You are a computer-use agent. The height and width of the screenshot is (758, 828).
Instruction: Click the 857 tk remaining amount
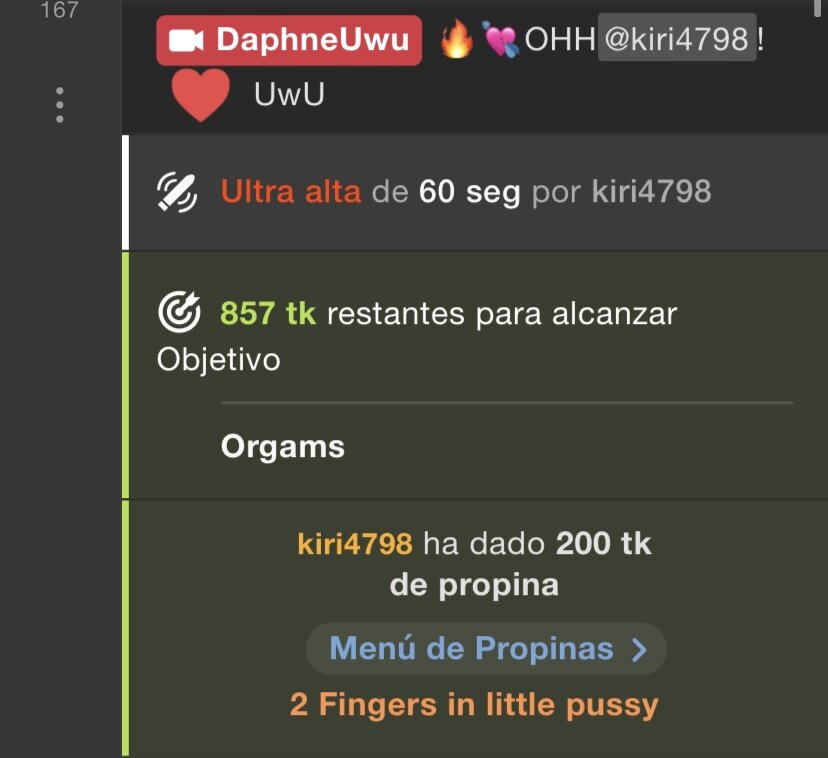coord(268,313)
